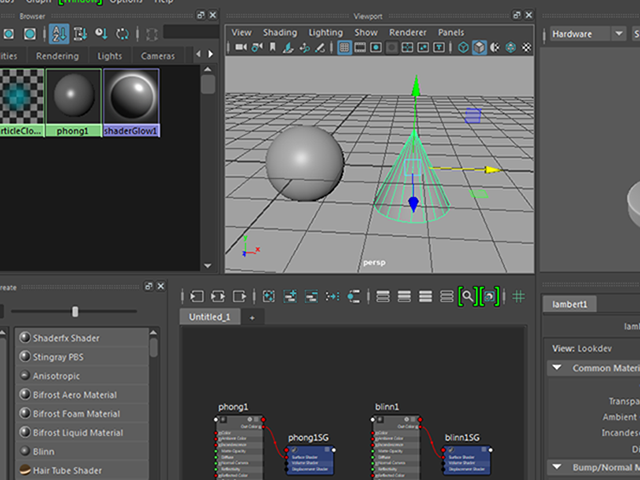The image size is (640, 480).
Task: Create a Stingray PBS material
Action: (82, 357)
